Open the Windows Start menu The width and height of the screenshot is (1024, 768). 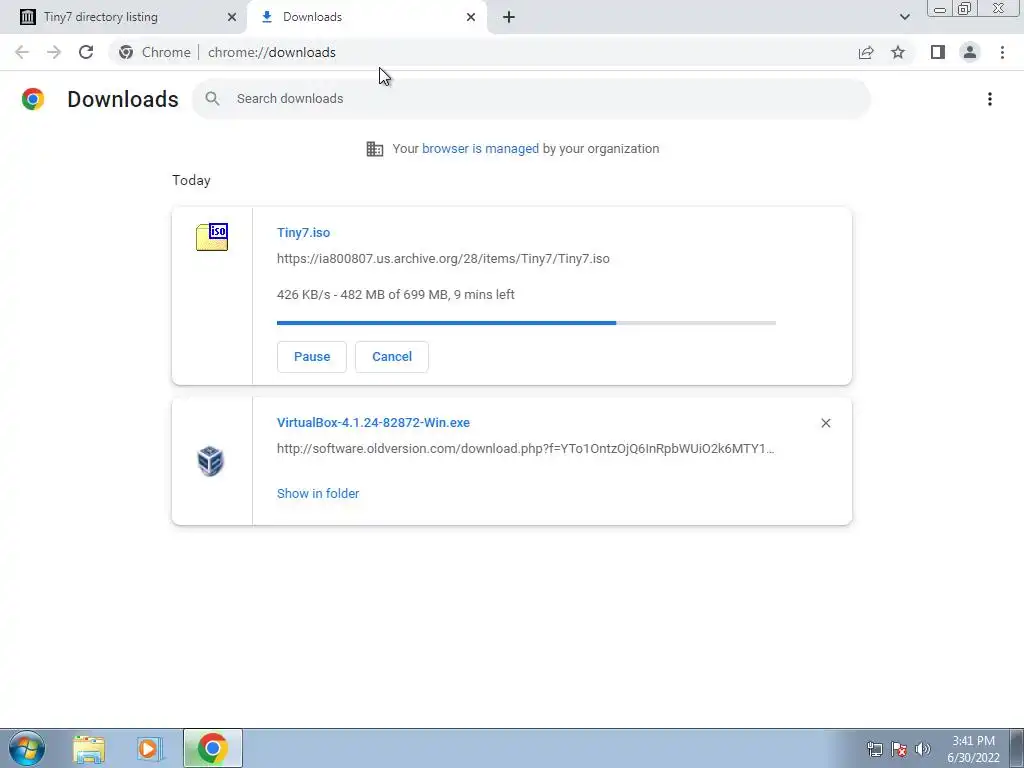click(x=27, y=748)
